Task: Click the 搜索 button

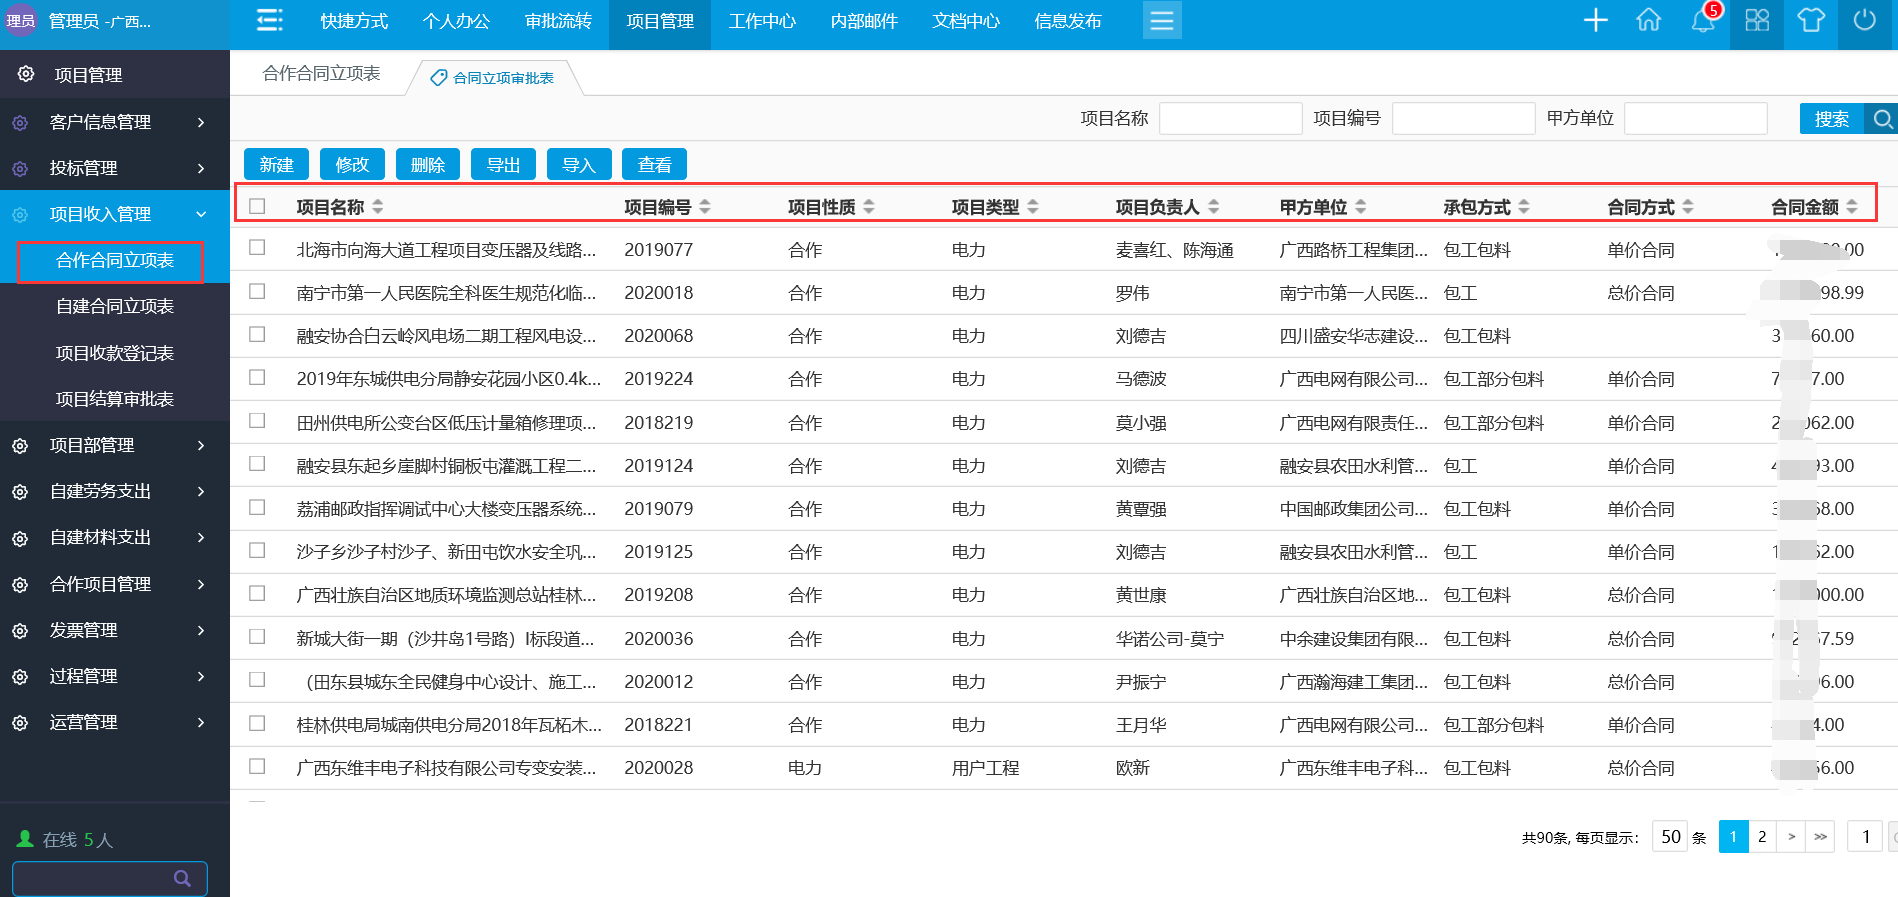Action: [x=1832, y=119]
